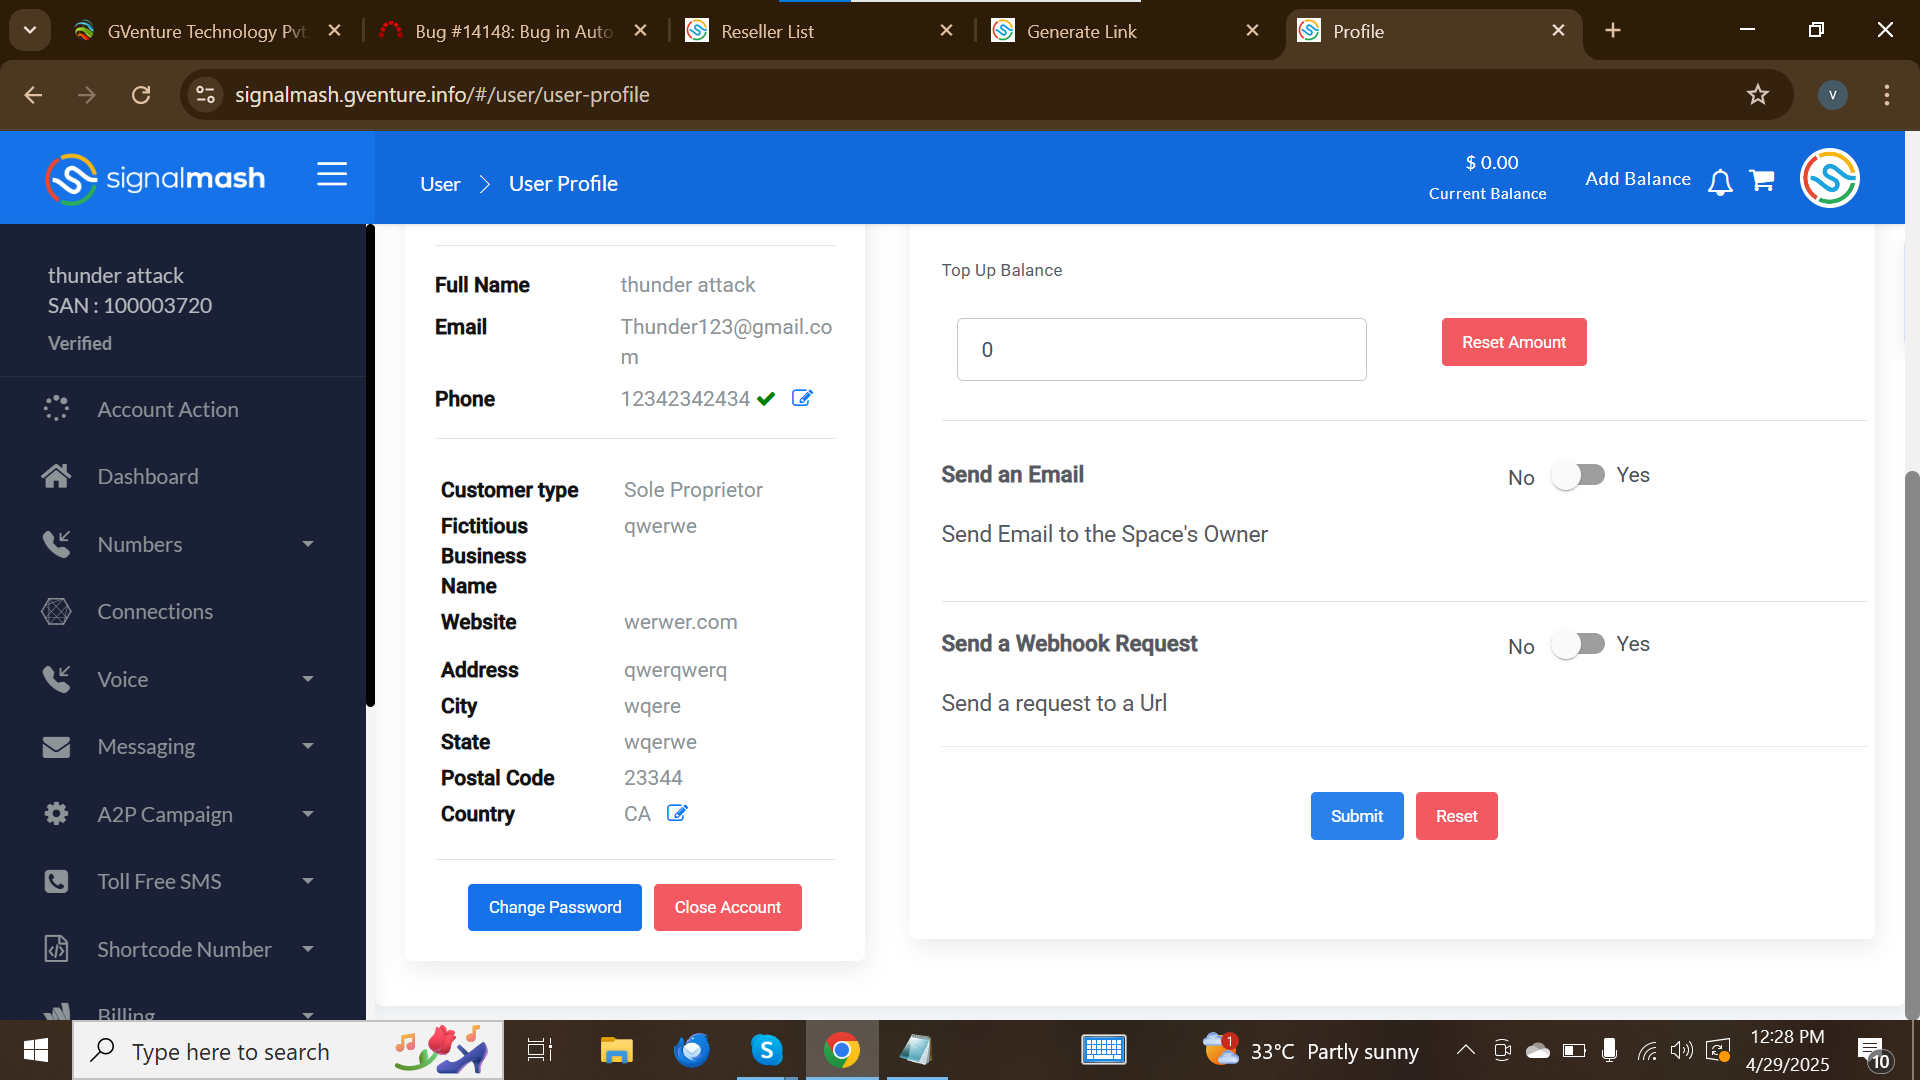Click the notification bell icon
Image resolution: width=1920 pixels, height=1080 pixels.
point(1720,182)
